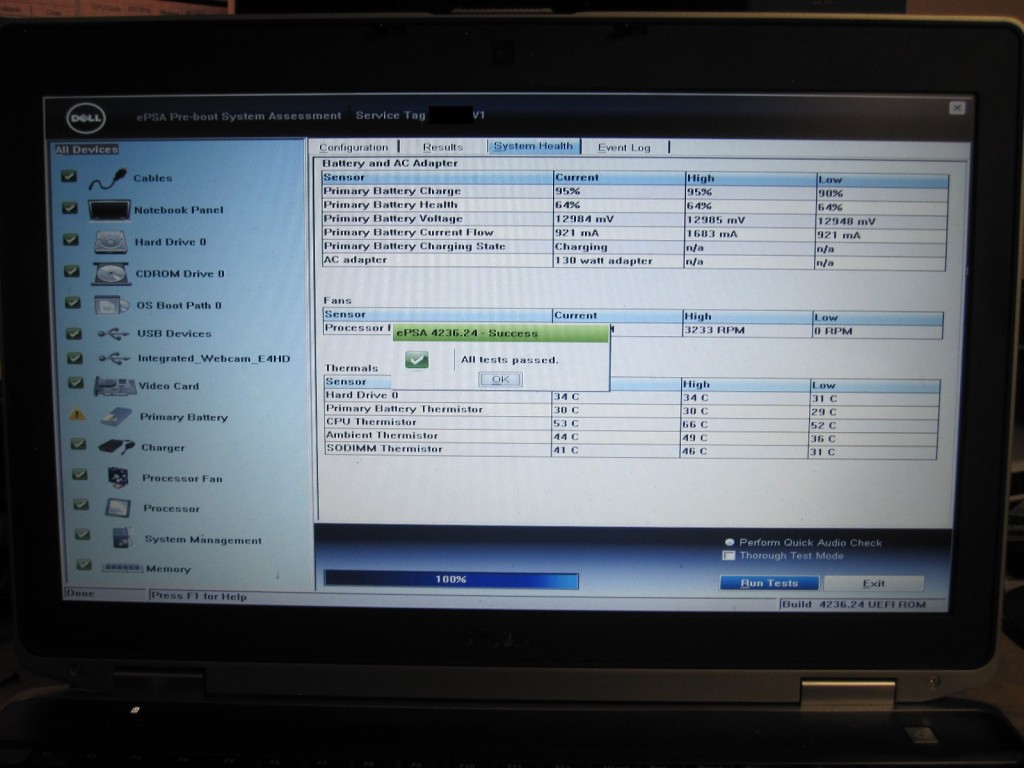Uncheck the Memory checkbox
This screenshot has height=768, width=1024.
click(x=84, y=564)
